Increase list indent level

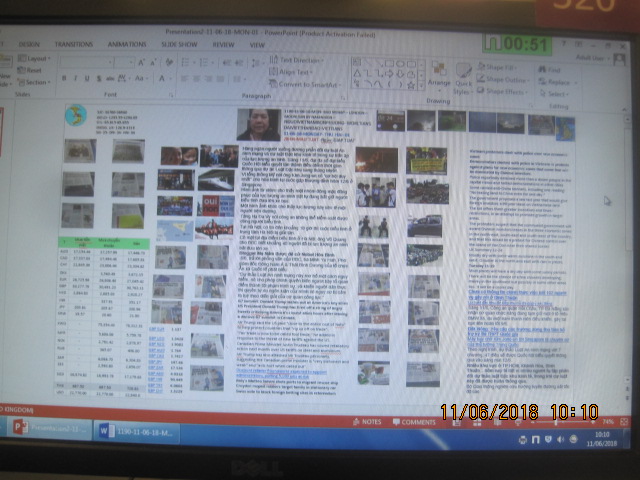239,63
